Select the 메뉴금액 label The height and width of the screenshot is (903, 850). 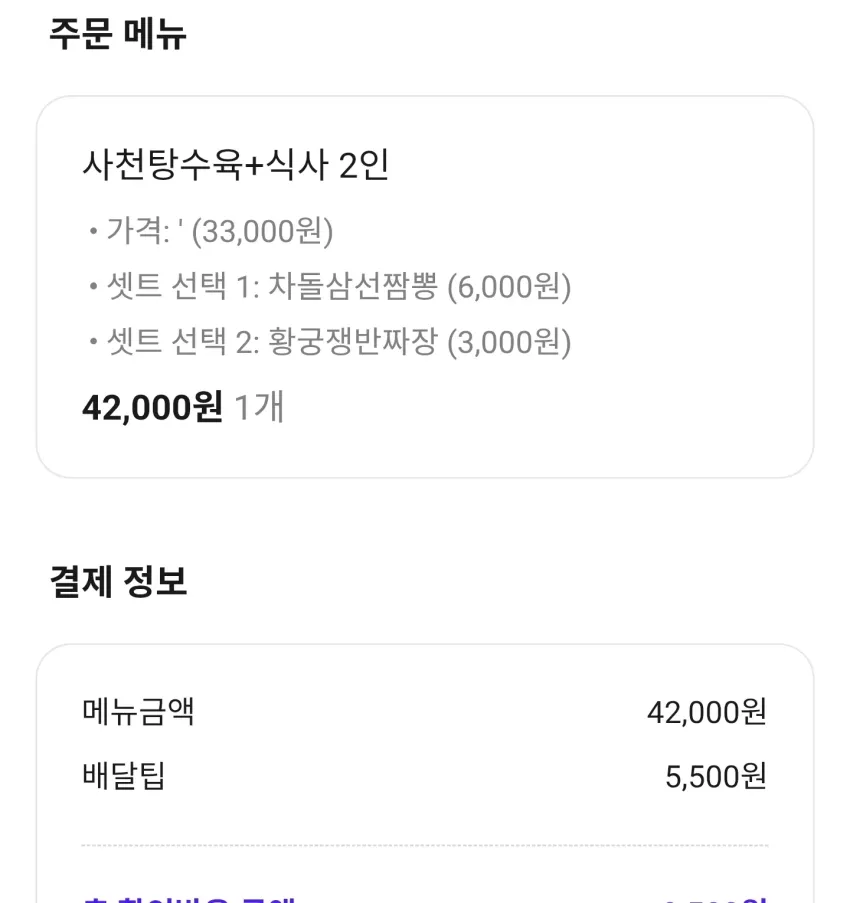pyautogui.click(x=138, y=712)
